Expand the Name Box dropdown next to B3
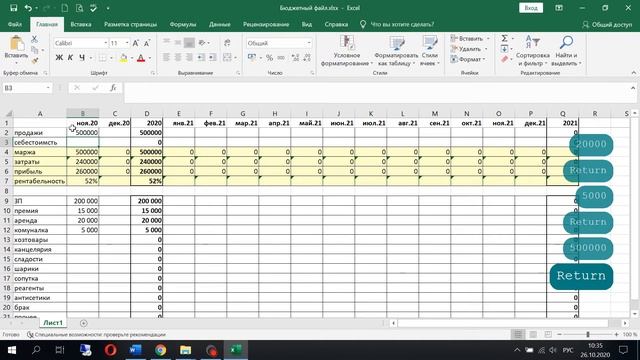 [x=48, y=88]
